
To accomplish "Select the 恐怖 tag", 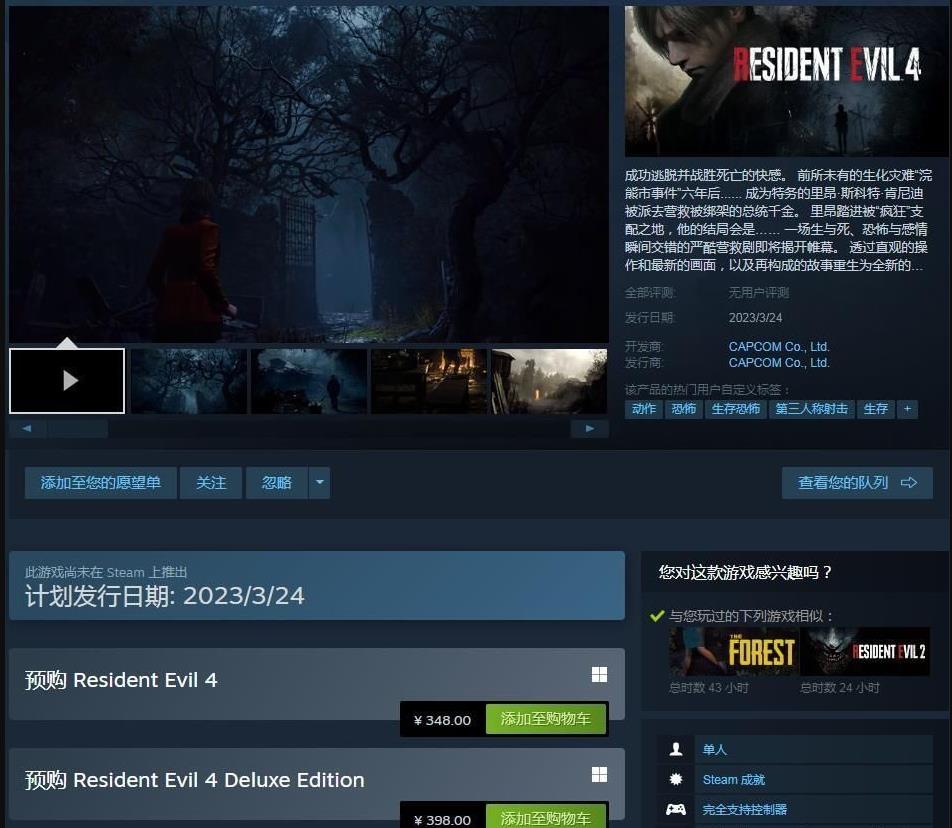I will coord(684,409).
